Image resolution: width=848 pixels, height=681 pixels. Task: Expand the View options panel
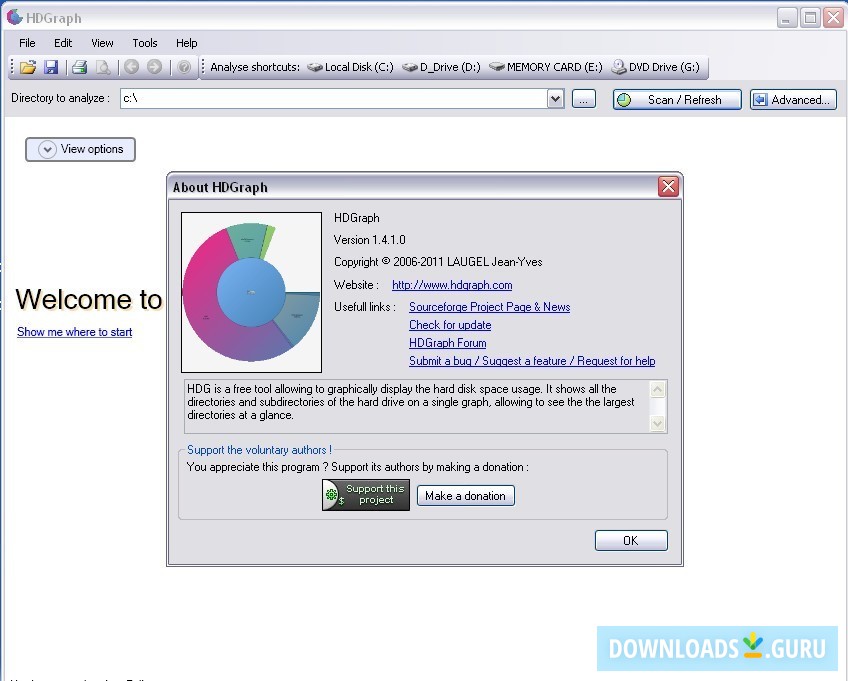point(80,149)
